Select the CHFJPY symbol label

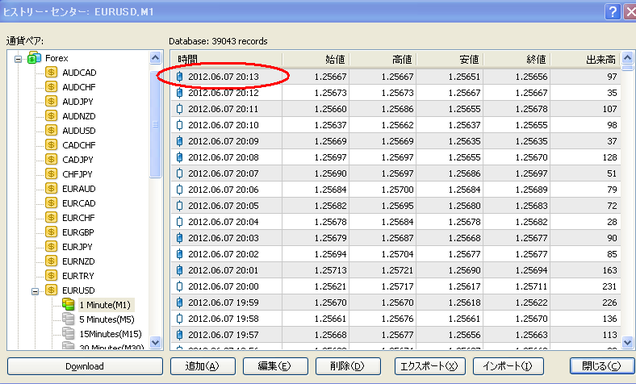[77, 174]
